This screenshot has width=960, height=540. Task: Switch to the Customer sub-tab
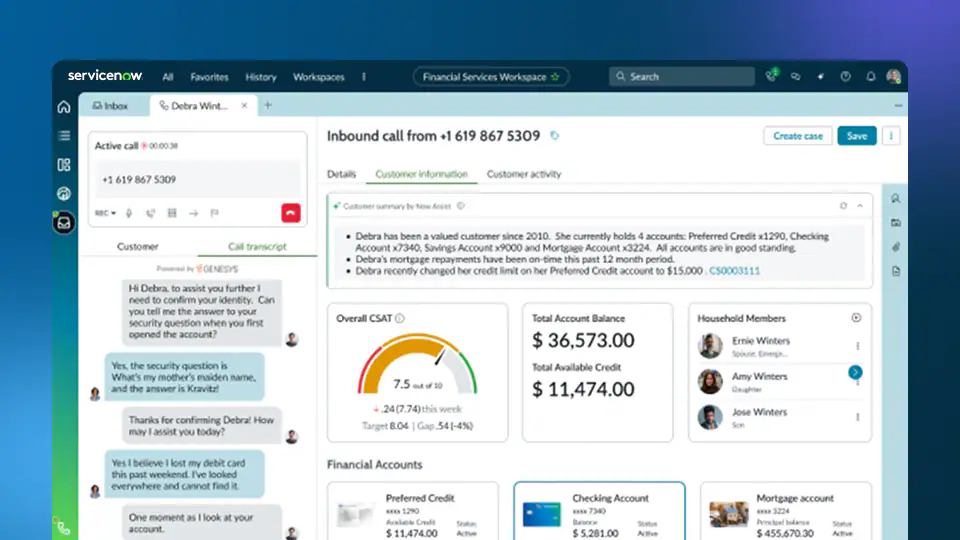point(138,246)
